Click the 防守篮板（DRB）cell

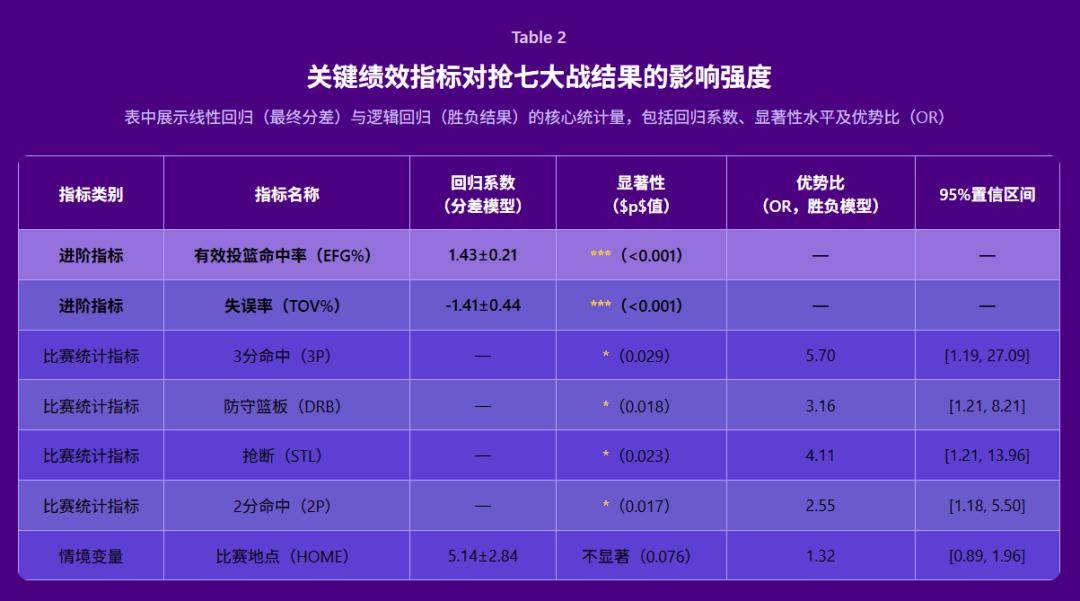coord(287,406)
